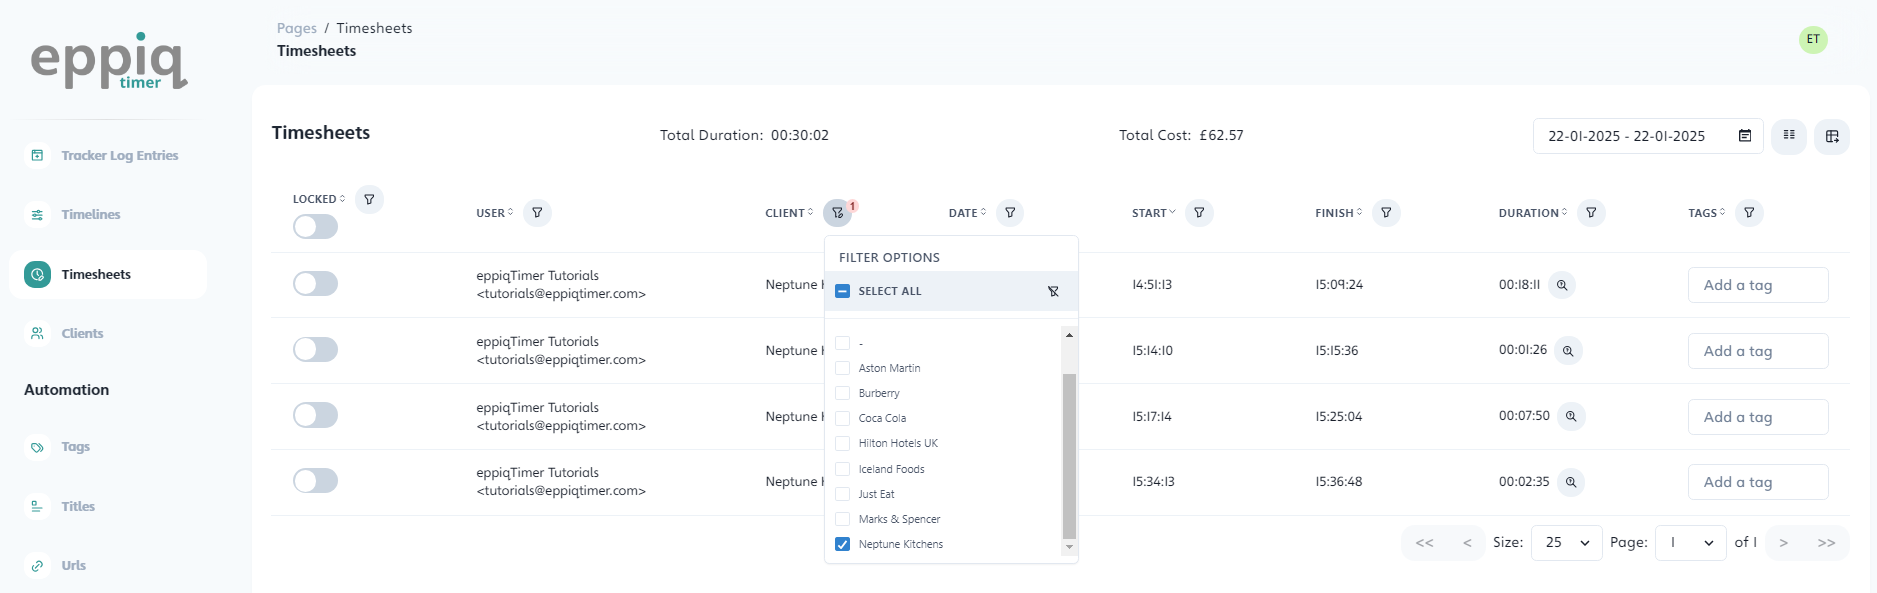Check the Aston Martin client checkbox
This screenshot has height=593, width=1877.
(x=842, y=368)
